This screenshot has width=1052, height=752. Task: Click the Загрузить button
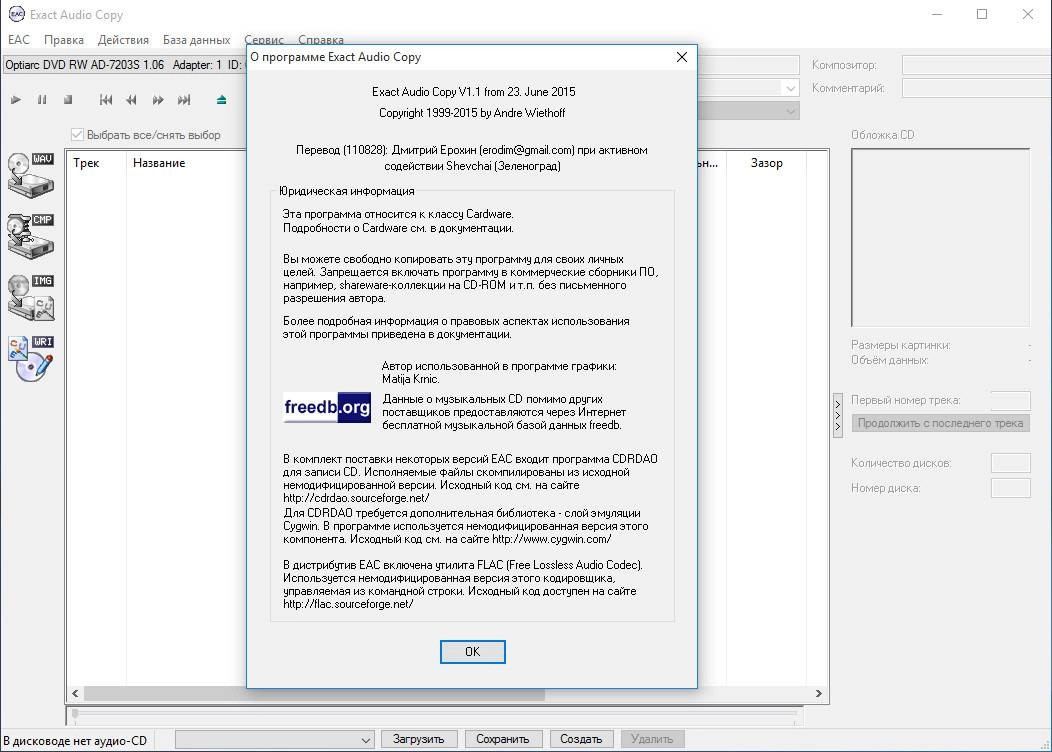(x=419, y=739)
